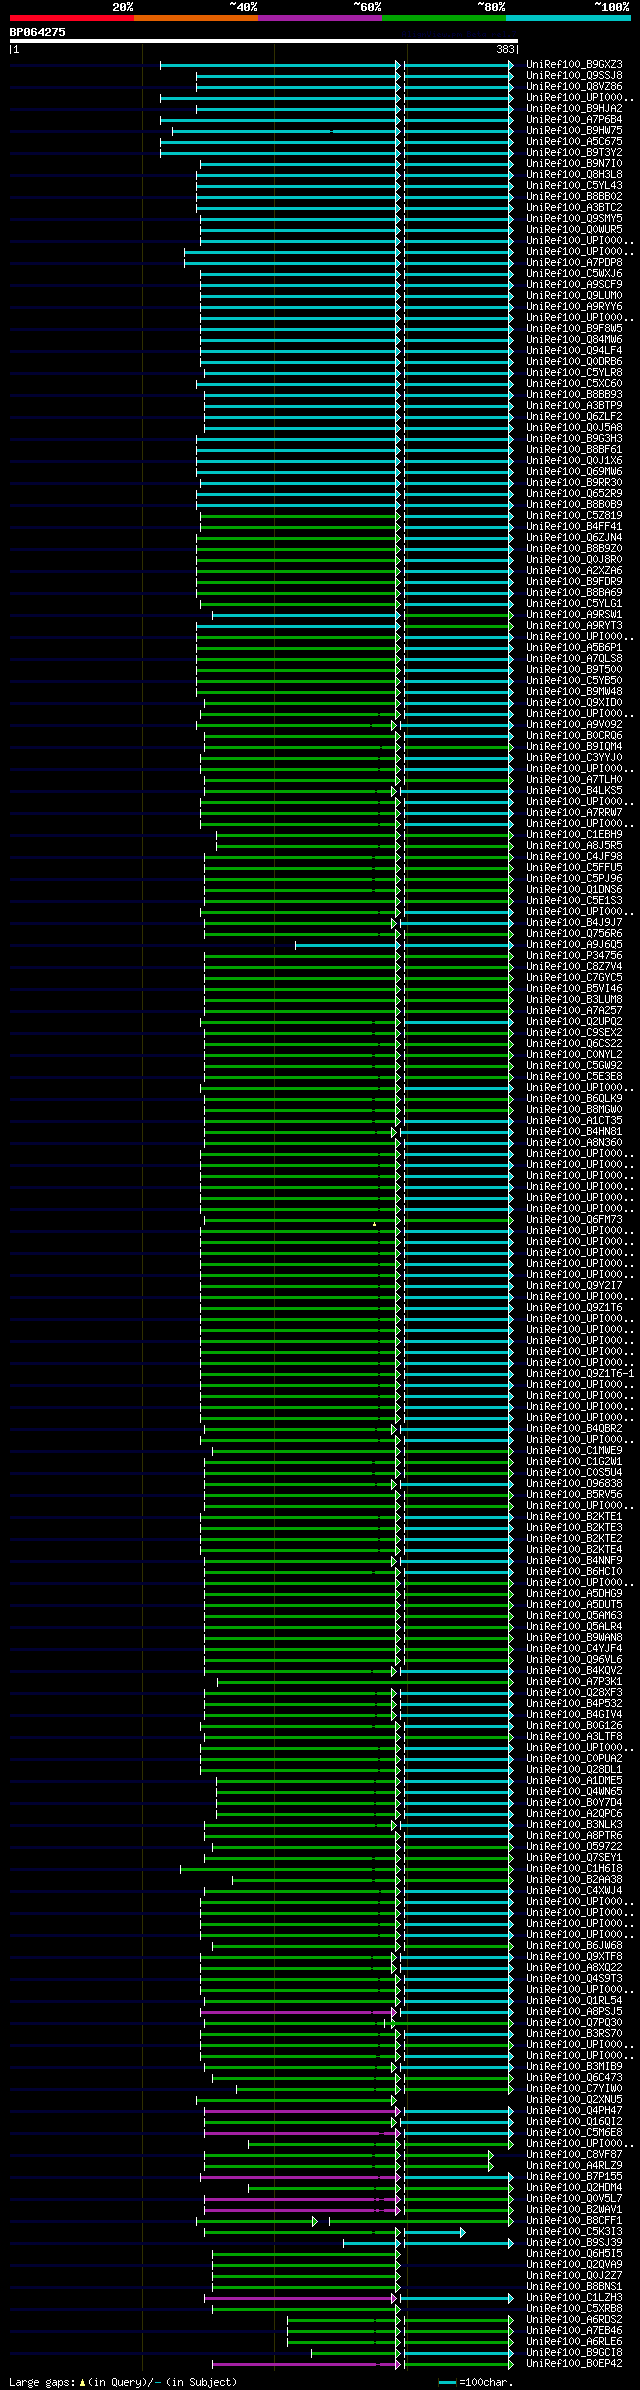The height and width of the screenshot is (2390, 640).
Task: Select hit UniRef100_B9HW75
Action: 574,131
